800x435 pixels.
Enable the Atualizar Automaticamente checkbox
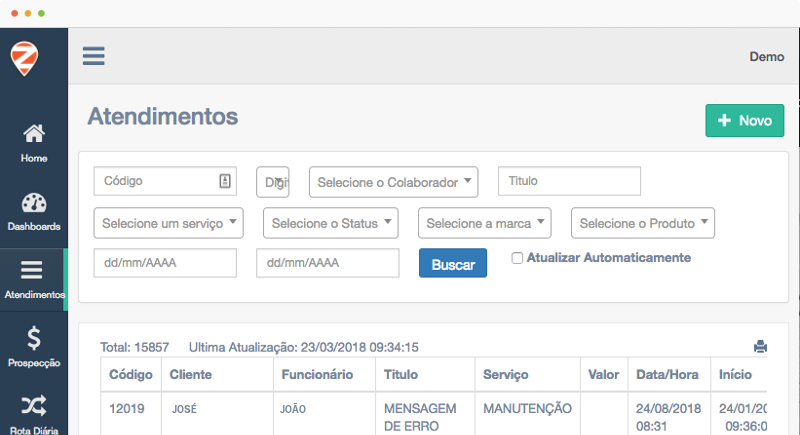pos(517,258)
